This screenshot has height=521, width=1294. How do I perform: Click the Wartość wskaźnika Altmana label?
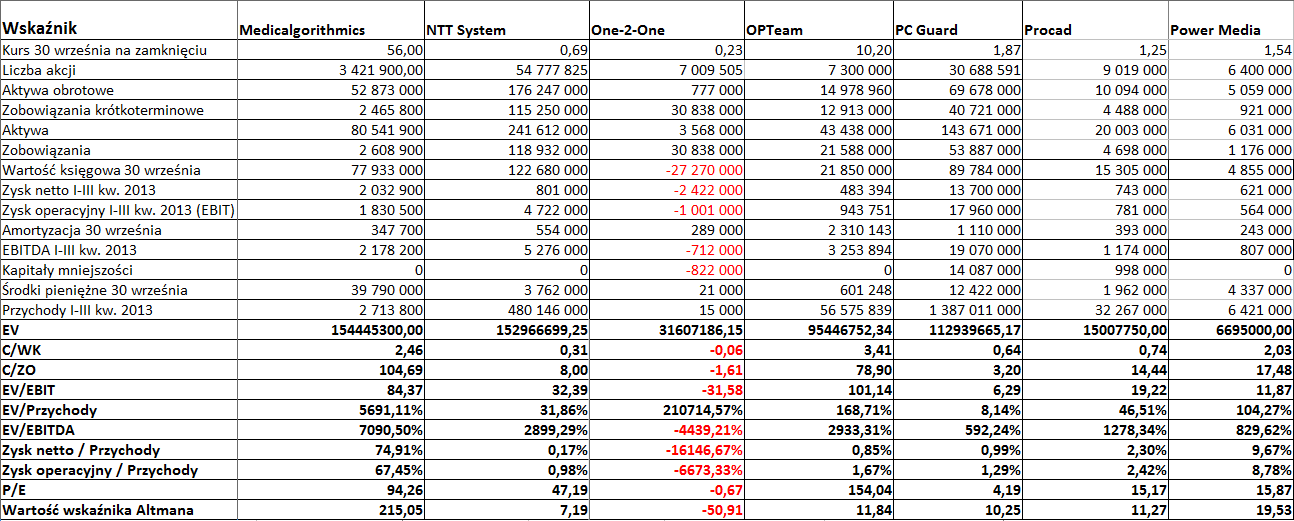click(98, 510)
